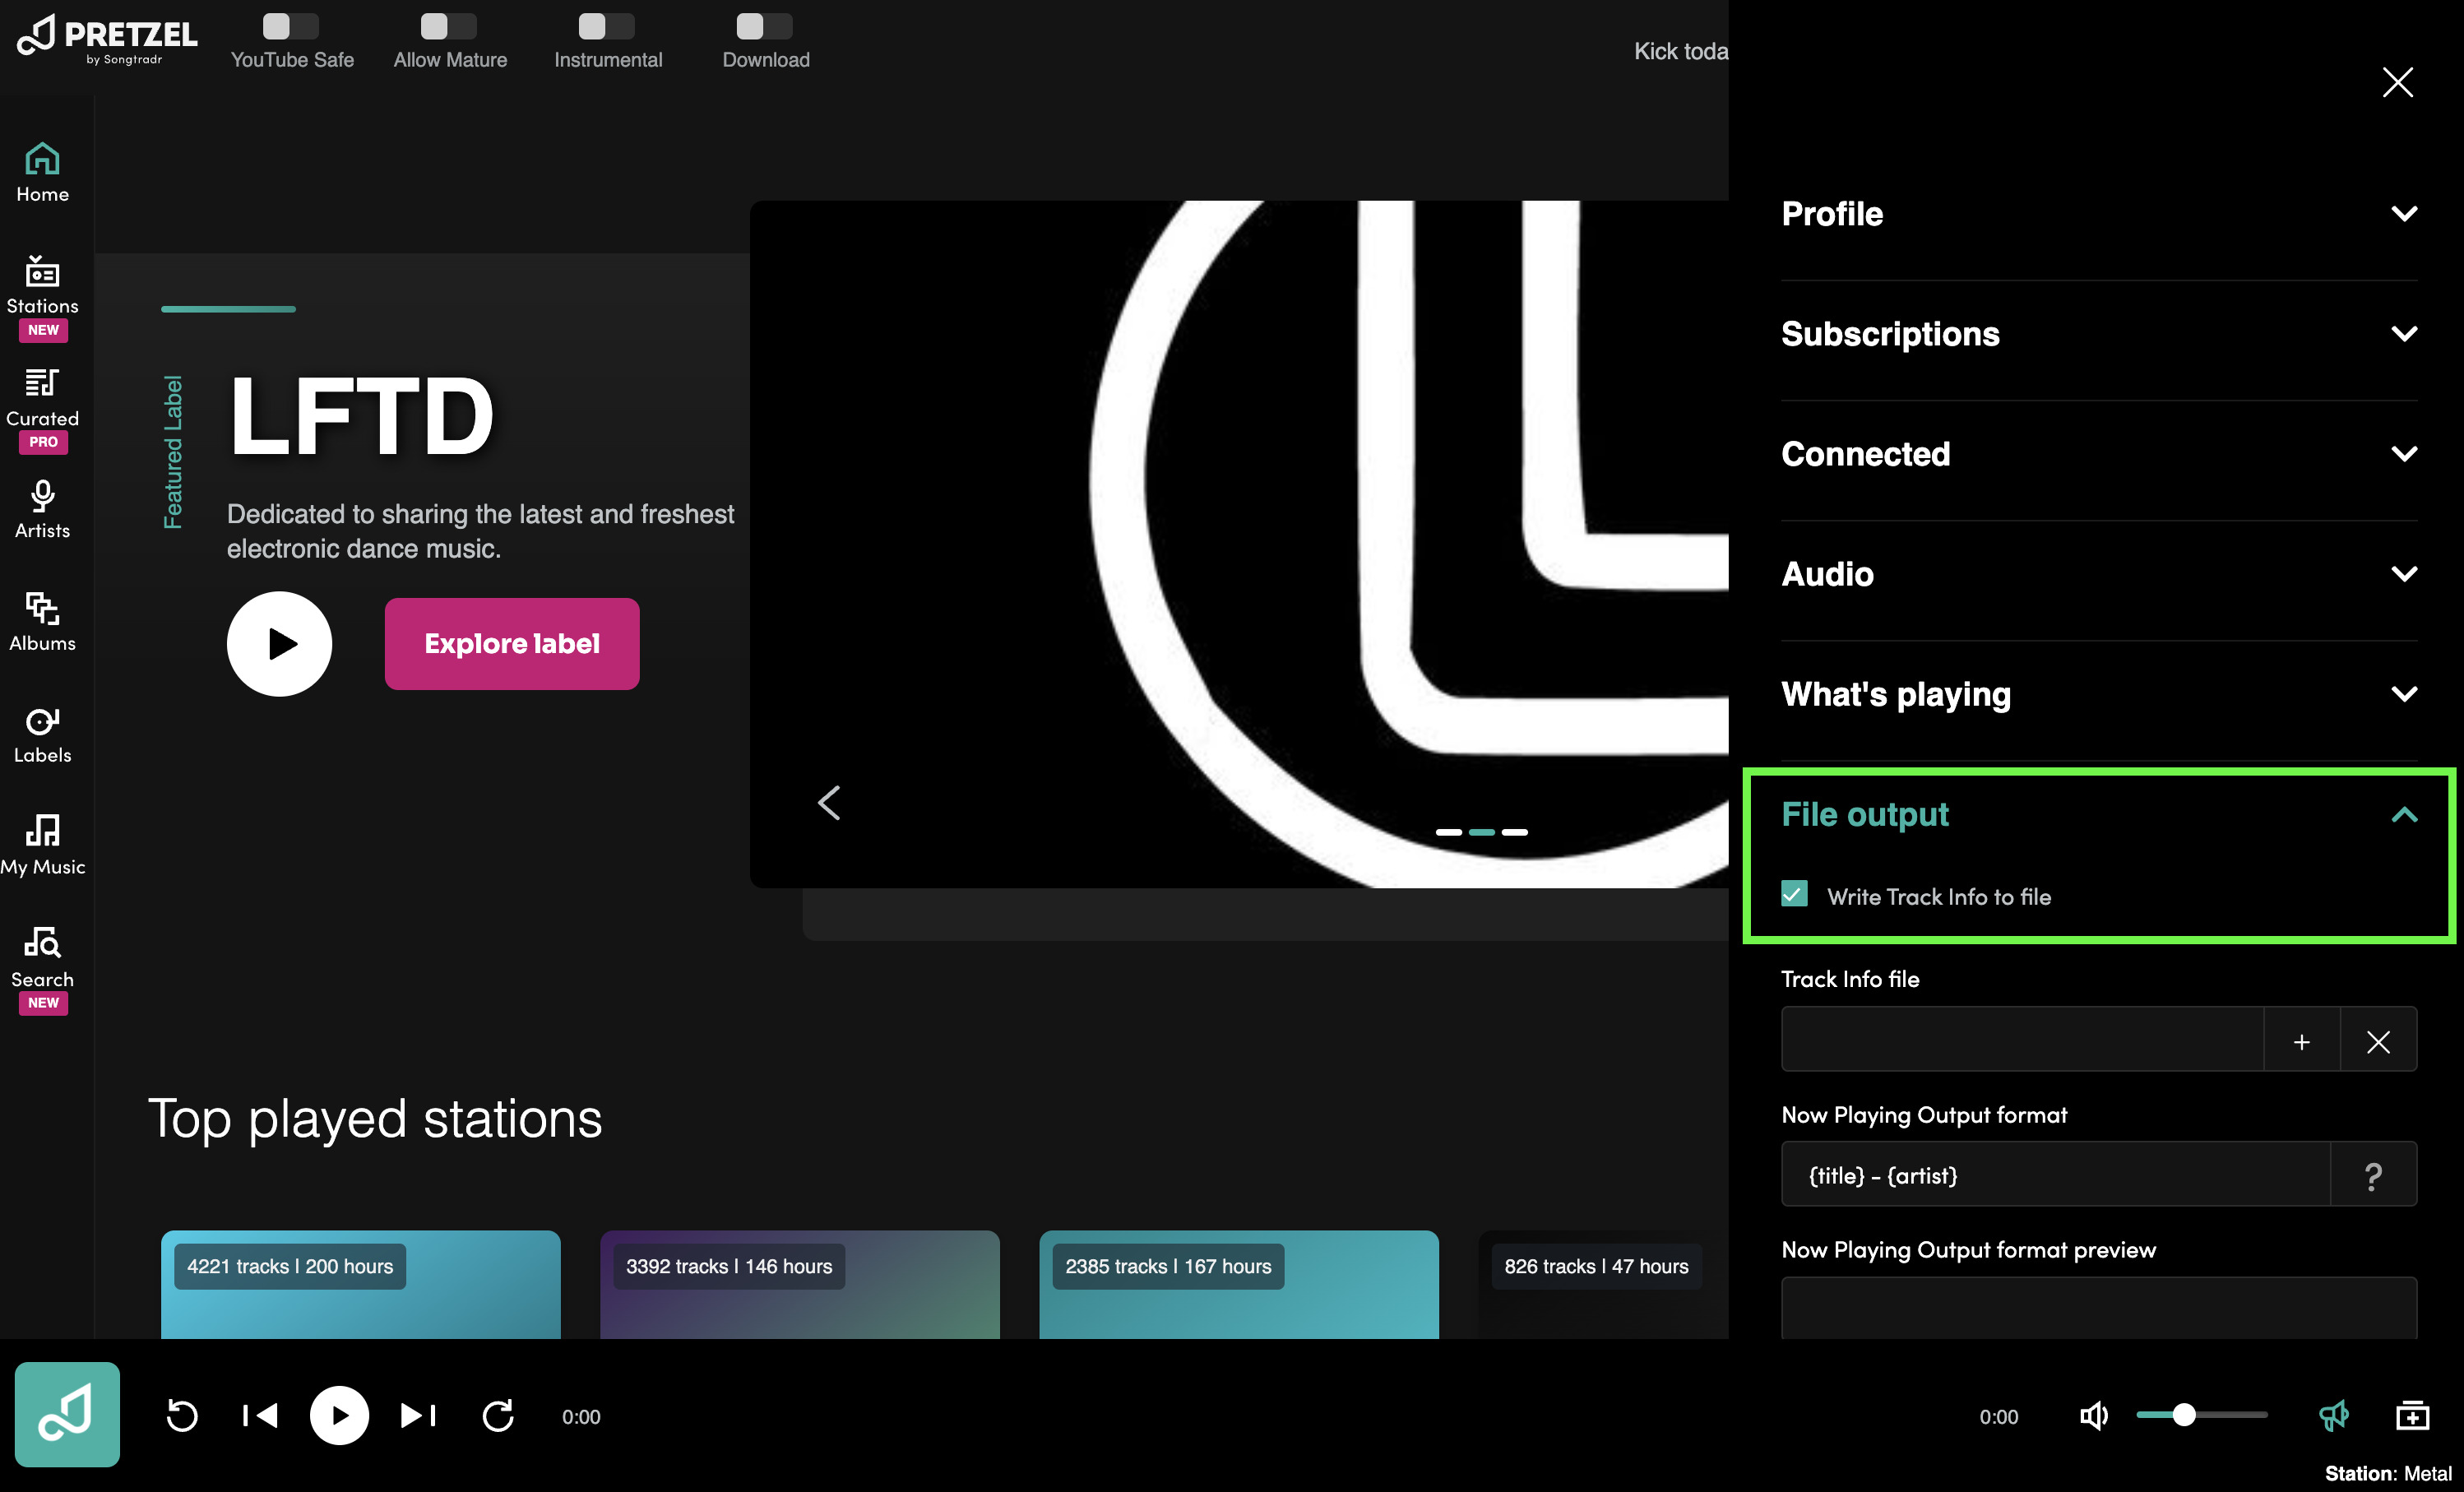Clear the Track Info file path
This screenshot has height=1492, width=2464.
tap(2378, 1041)
